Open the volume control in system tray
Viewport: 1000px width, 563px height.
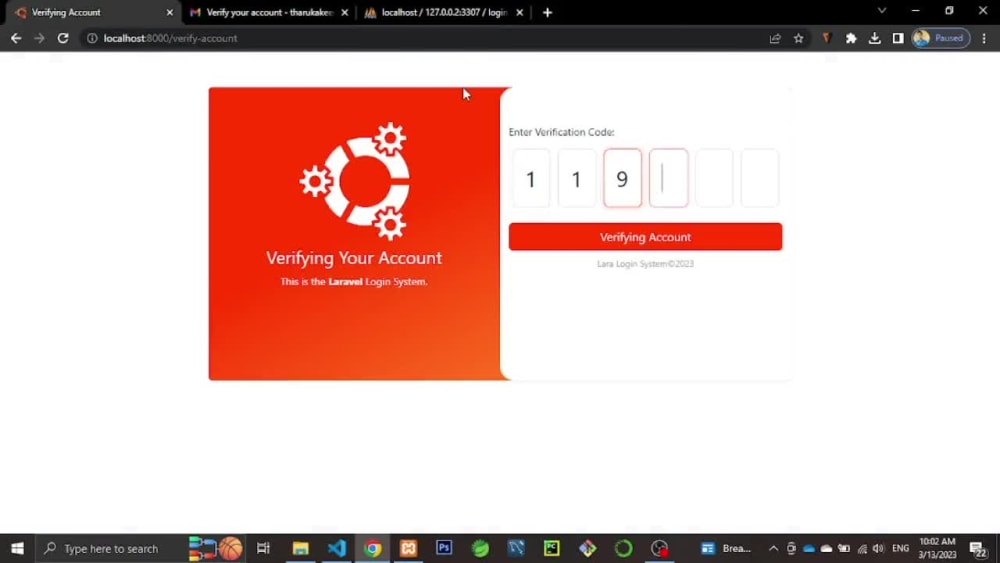[879, 548]
